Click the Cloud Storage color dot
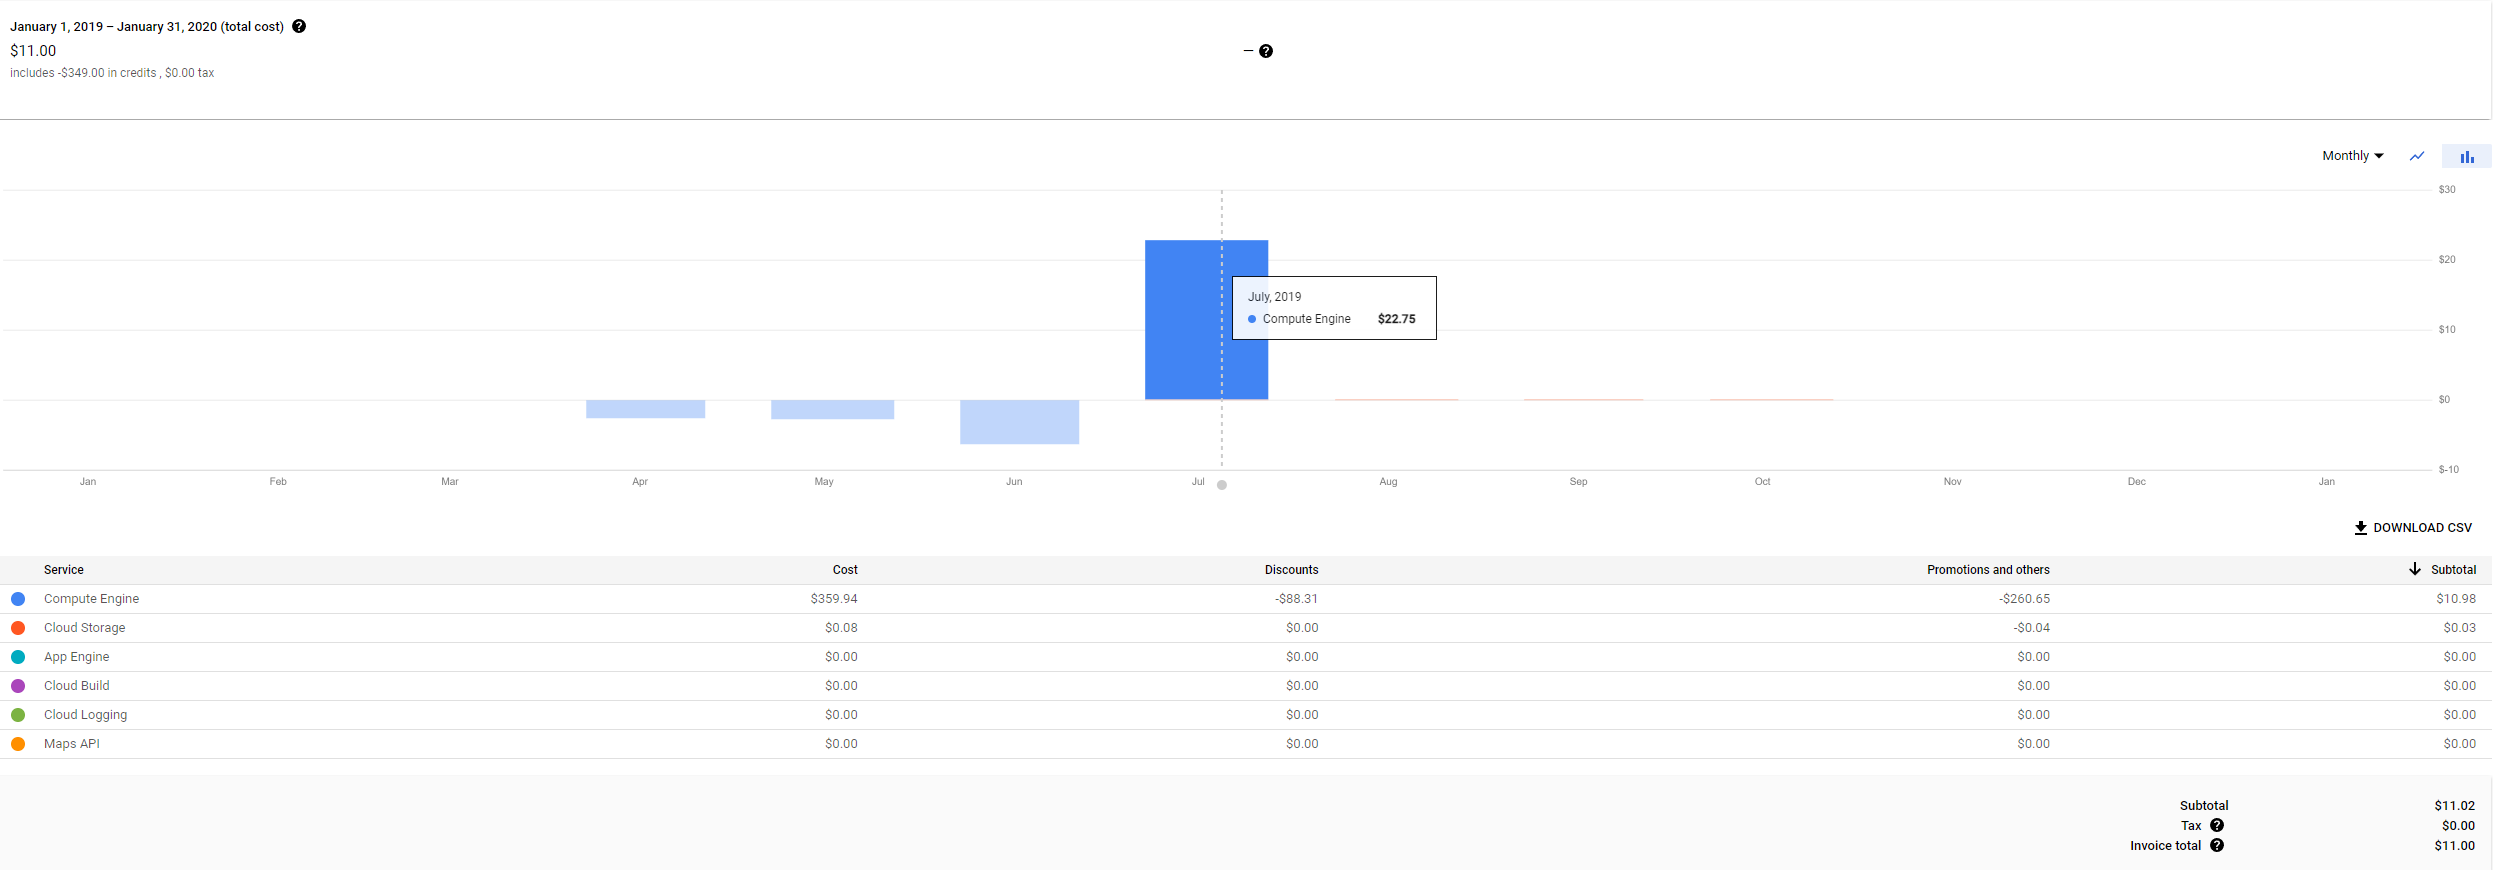The height and width of the screenshot is (870, 2493). pos(18,628)
